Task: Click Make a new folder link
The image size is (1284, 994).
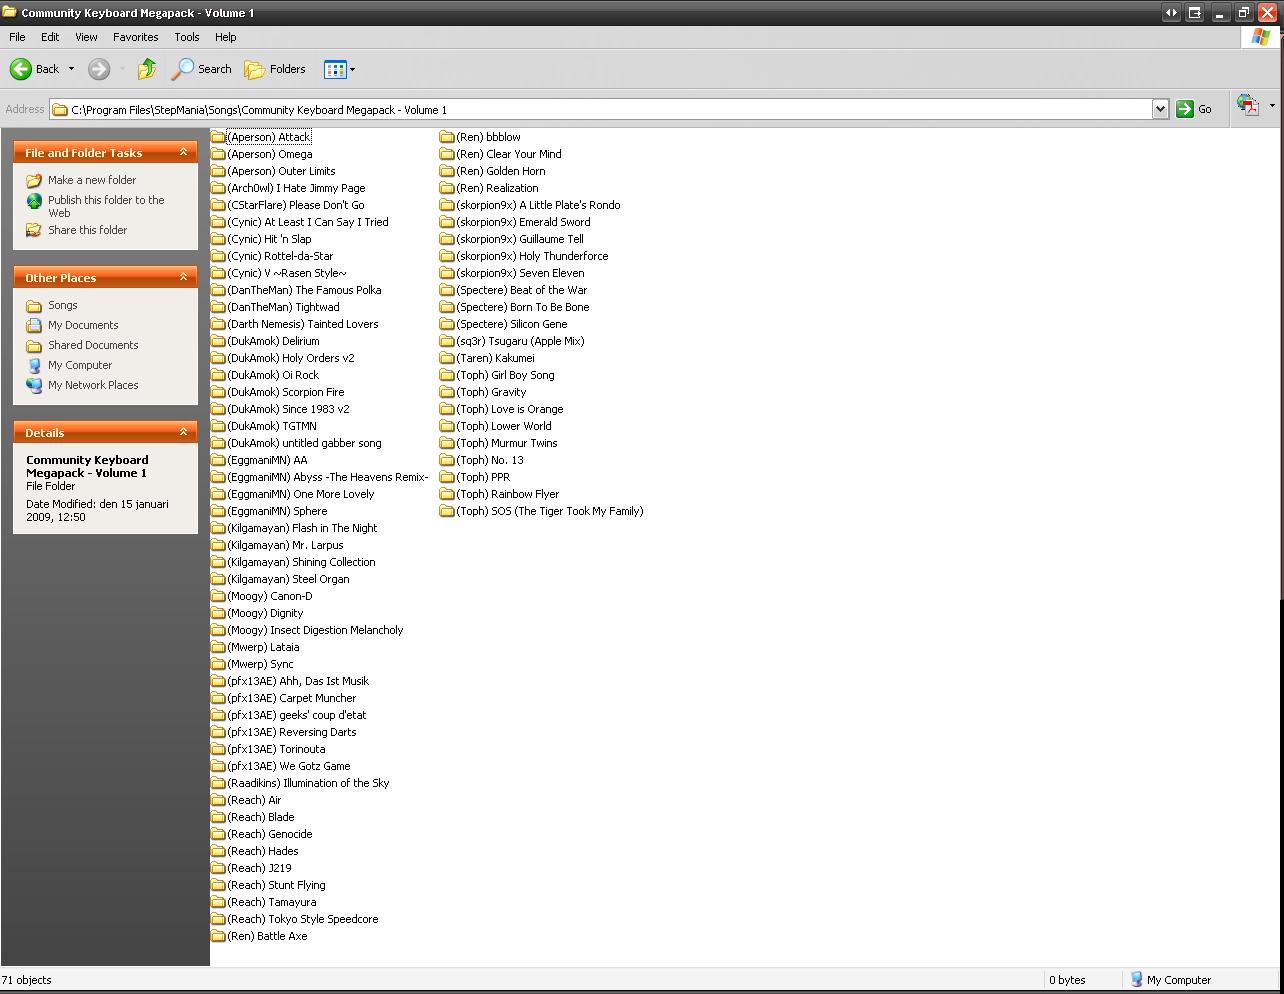Action: click(92, 180)
